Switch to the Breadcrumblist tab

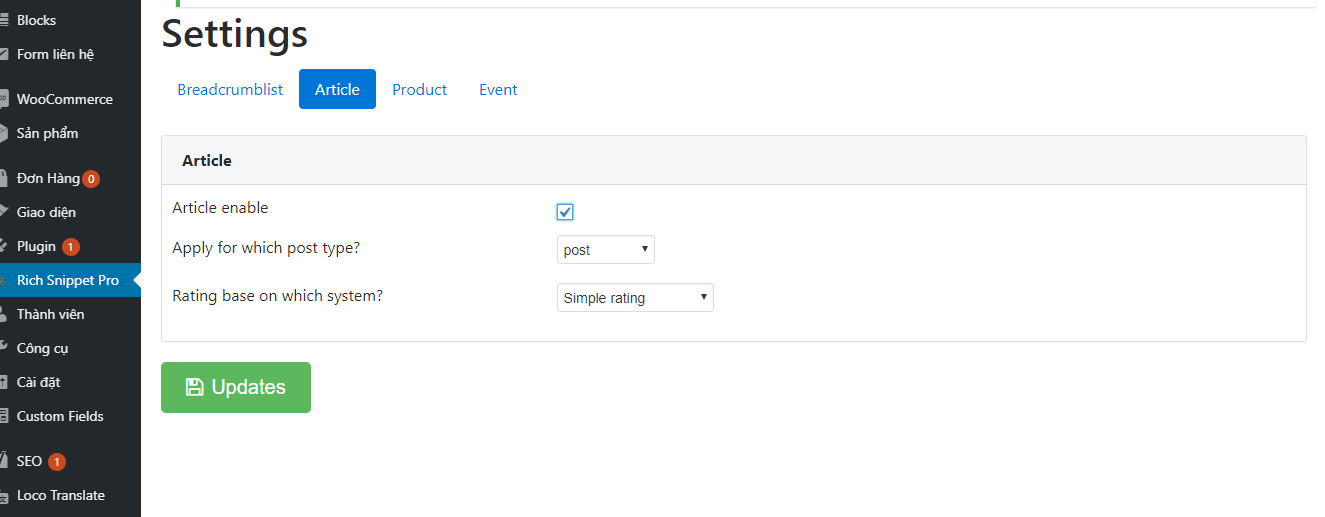230,89
